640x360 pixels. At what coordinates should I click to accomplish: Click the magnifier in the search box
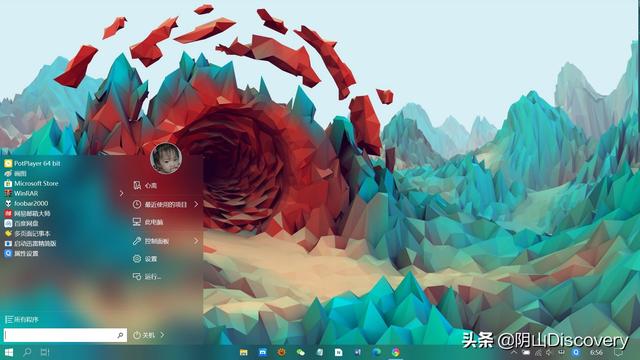pos(120,335)
